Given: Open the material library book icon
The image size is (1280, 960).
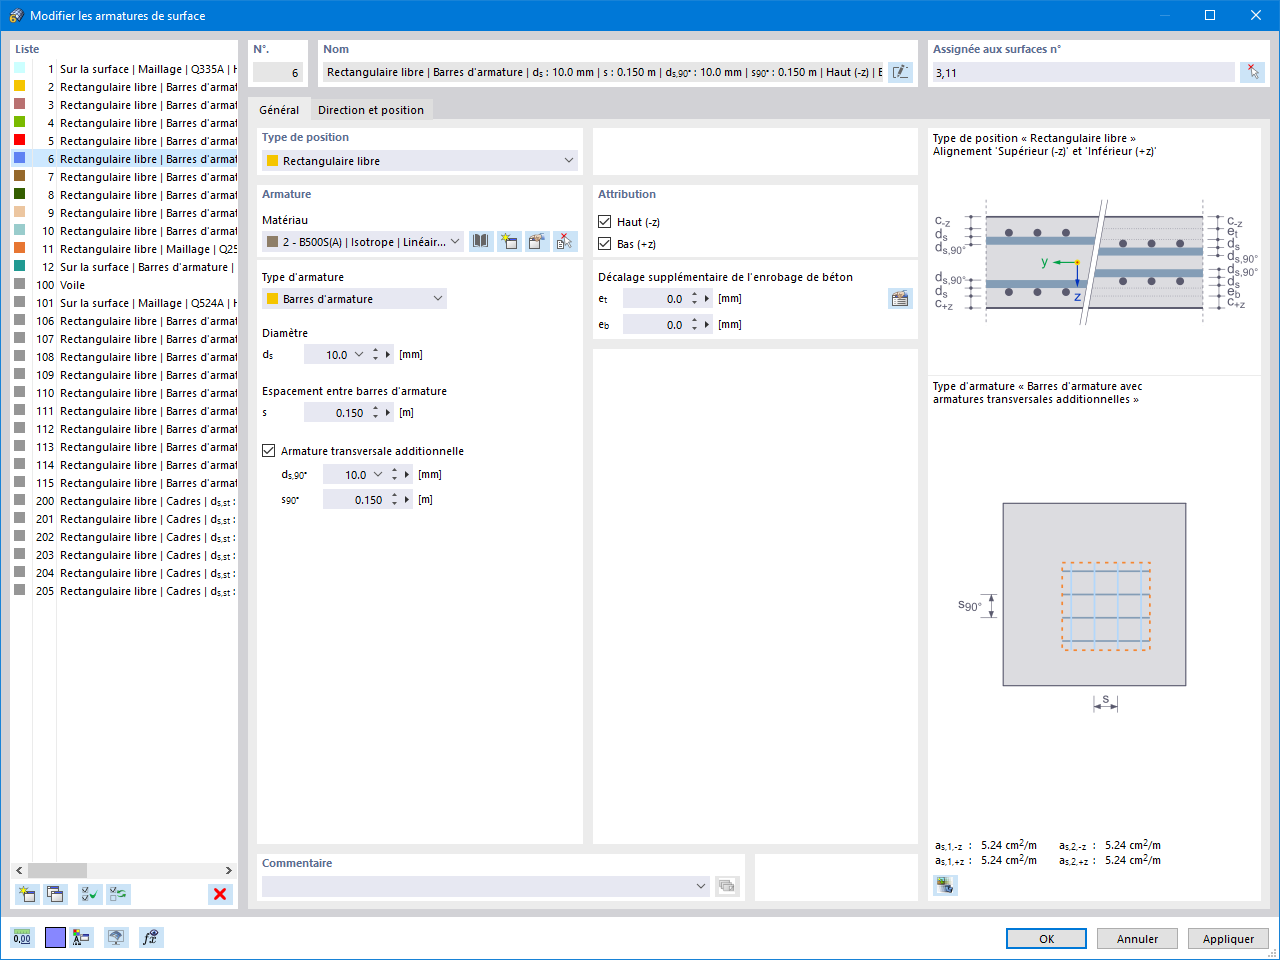Looking at the screenshot, I should (x=481, y=241).
